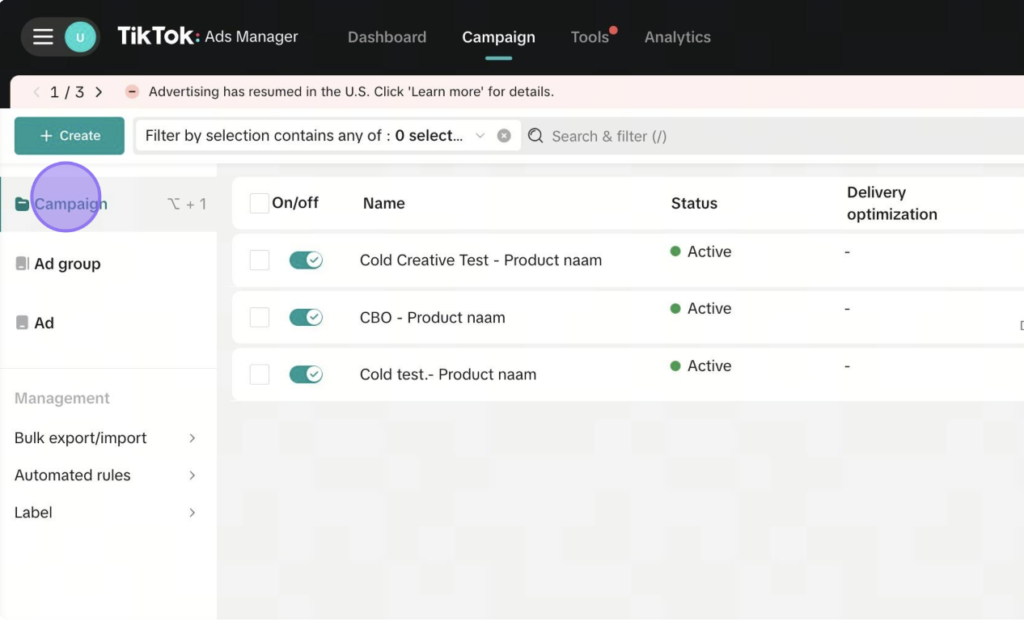Click the Management section heading
This screenshot has width=1024, height=634.
[x=62, y=398]
